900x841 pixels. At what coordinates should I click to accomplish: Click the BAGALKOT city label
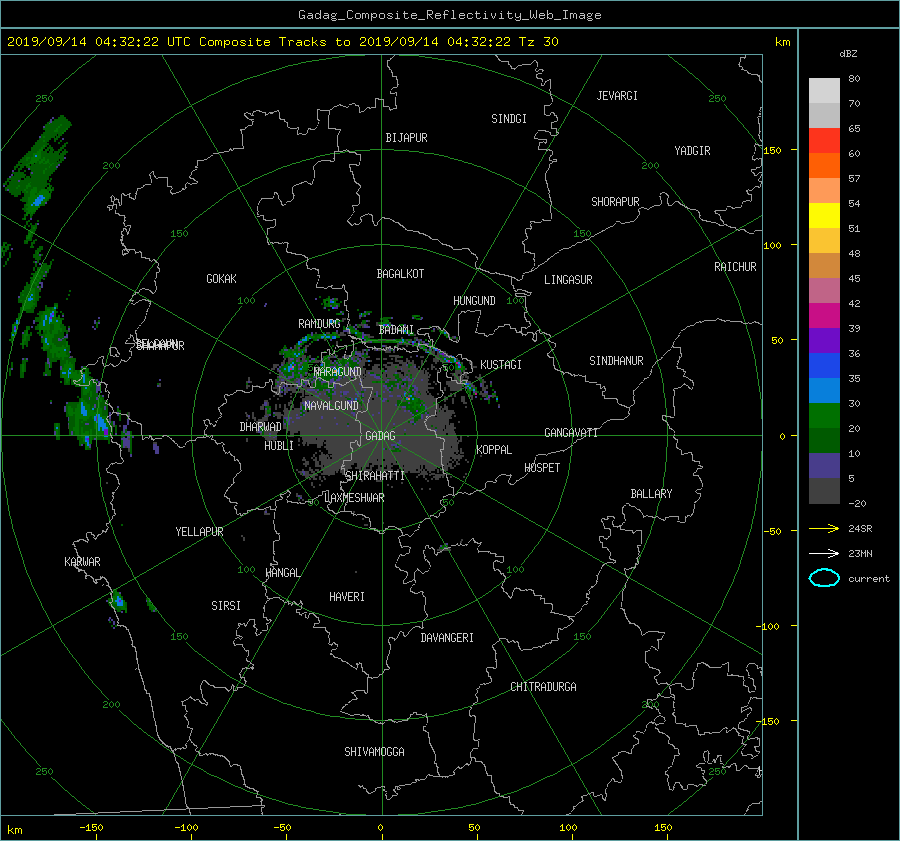click(400, 274)
